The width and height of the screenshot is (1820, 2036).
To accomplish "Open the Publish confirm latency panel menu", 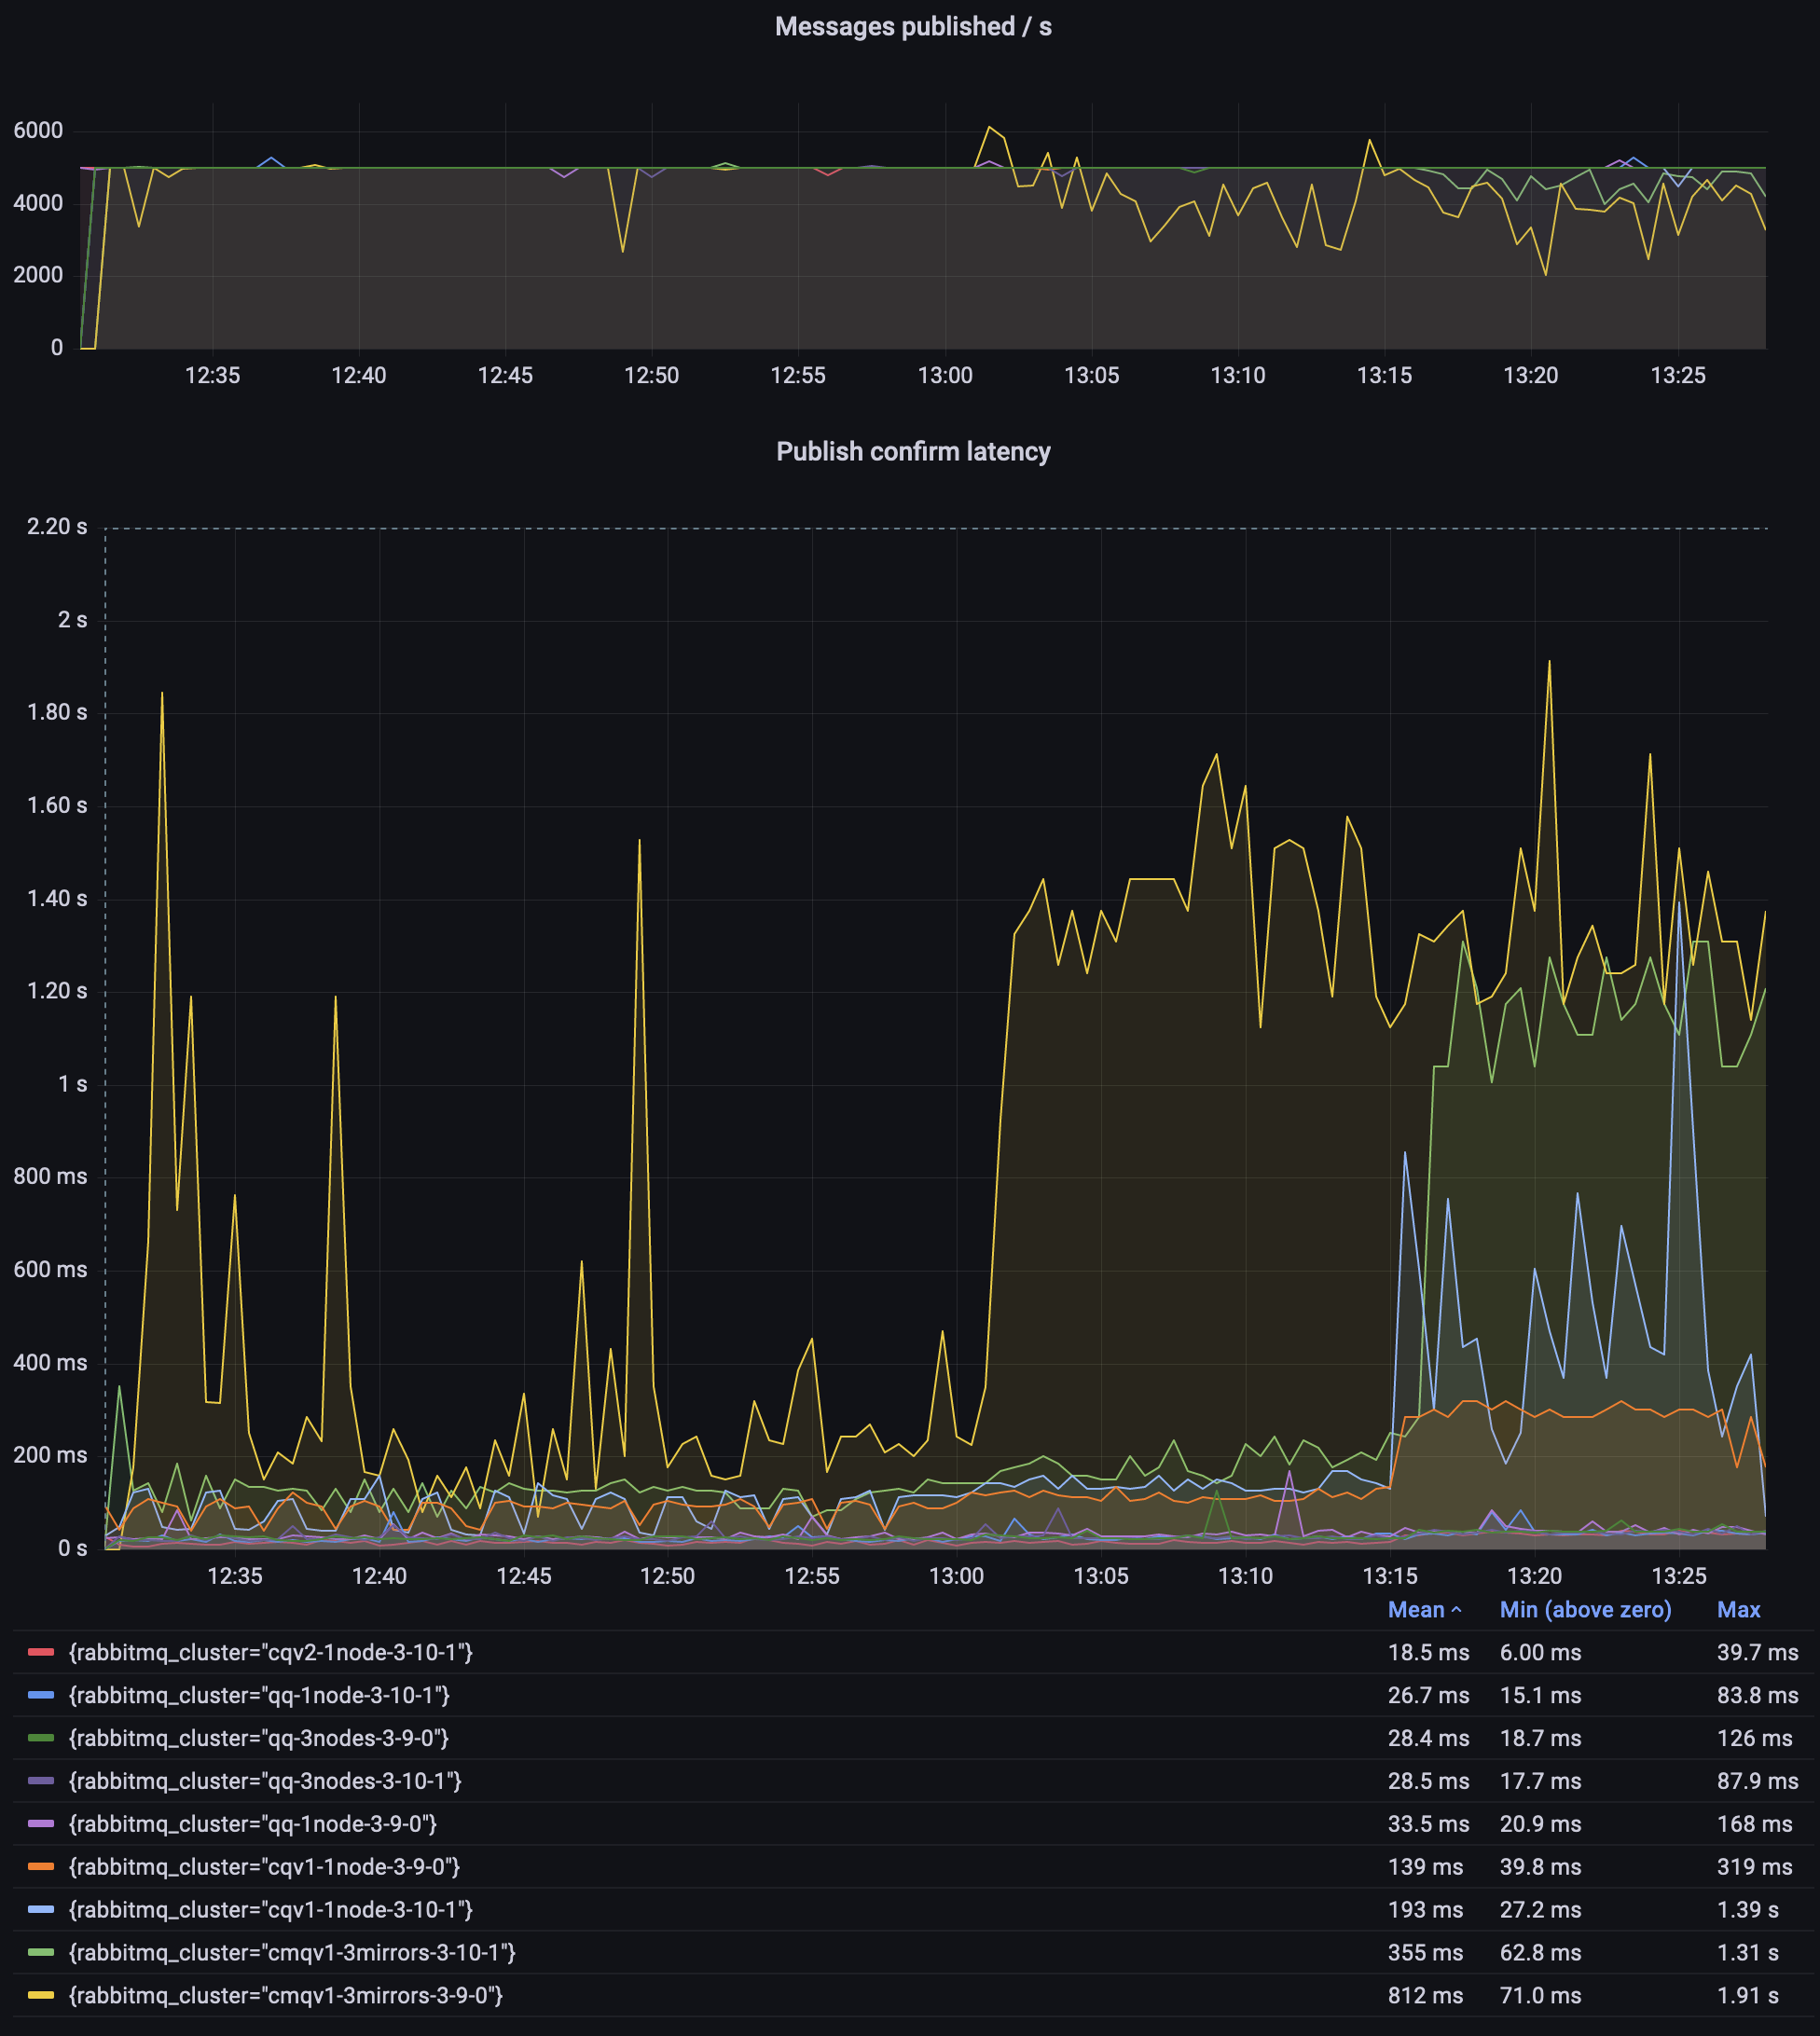I will coord(915,451).
